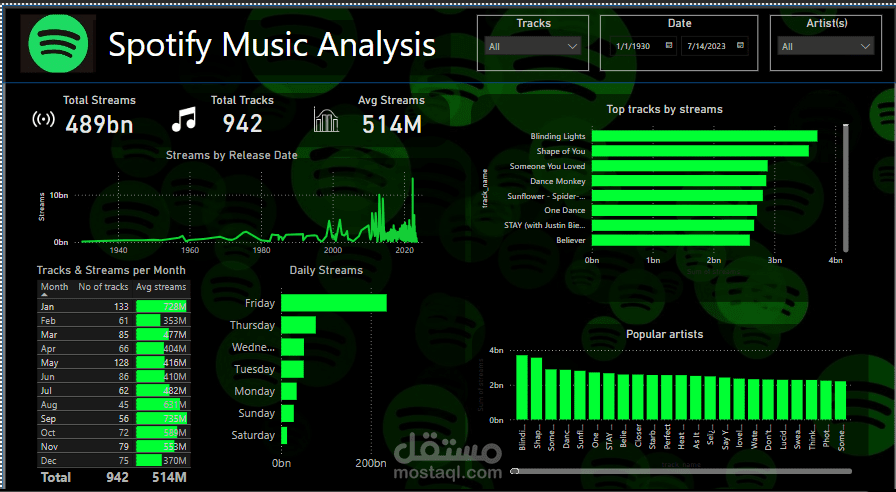
Task: Sort table by Avg streams header
Action: point(161,287)
